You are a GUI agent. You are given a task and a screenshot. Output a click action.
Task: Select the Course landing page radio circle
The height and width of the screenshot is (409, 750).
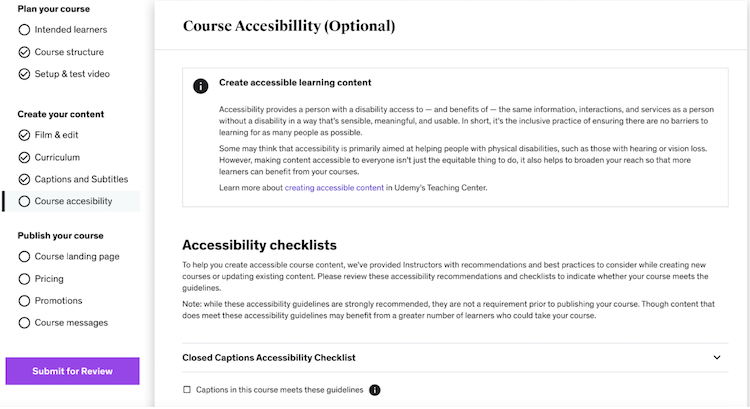click(24, 257)
